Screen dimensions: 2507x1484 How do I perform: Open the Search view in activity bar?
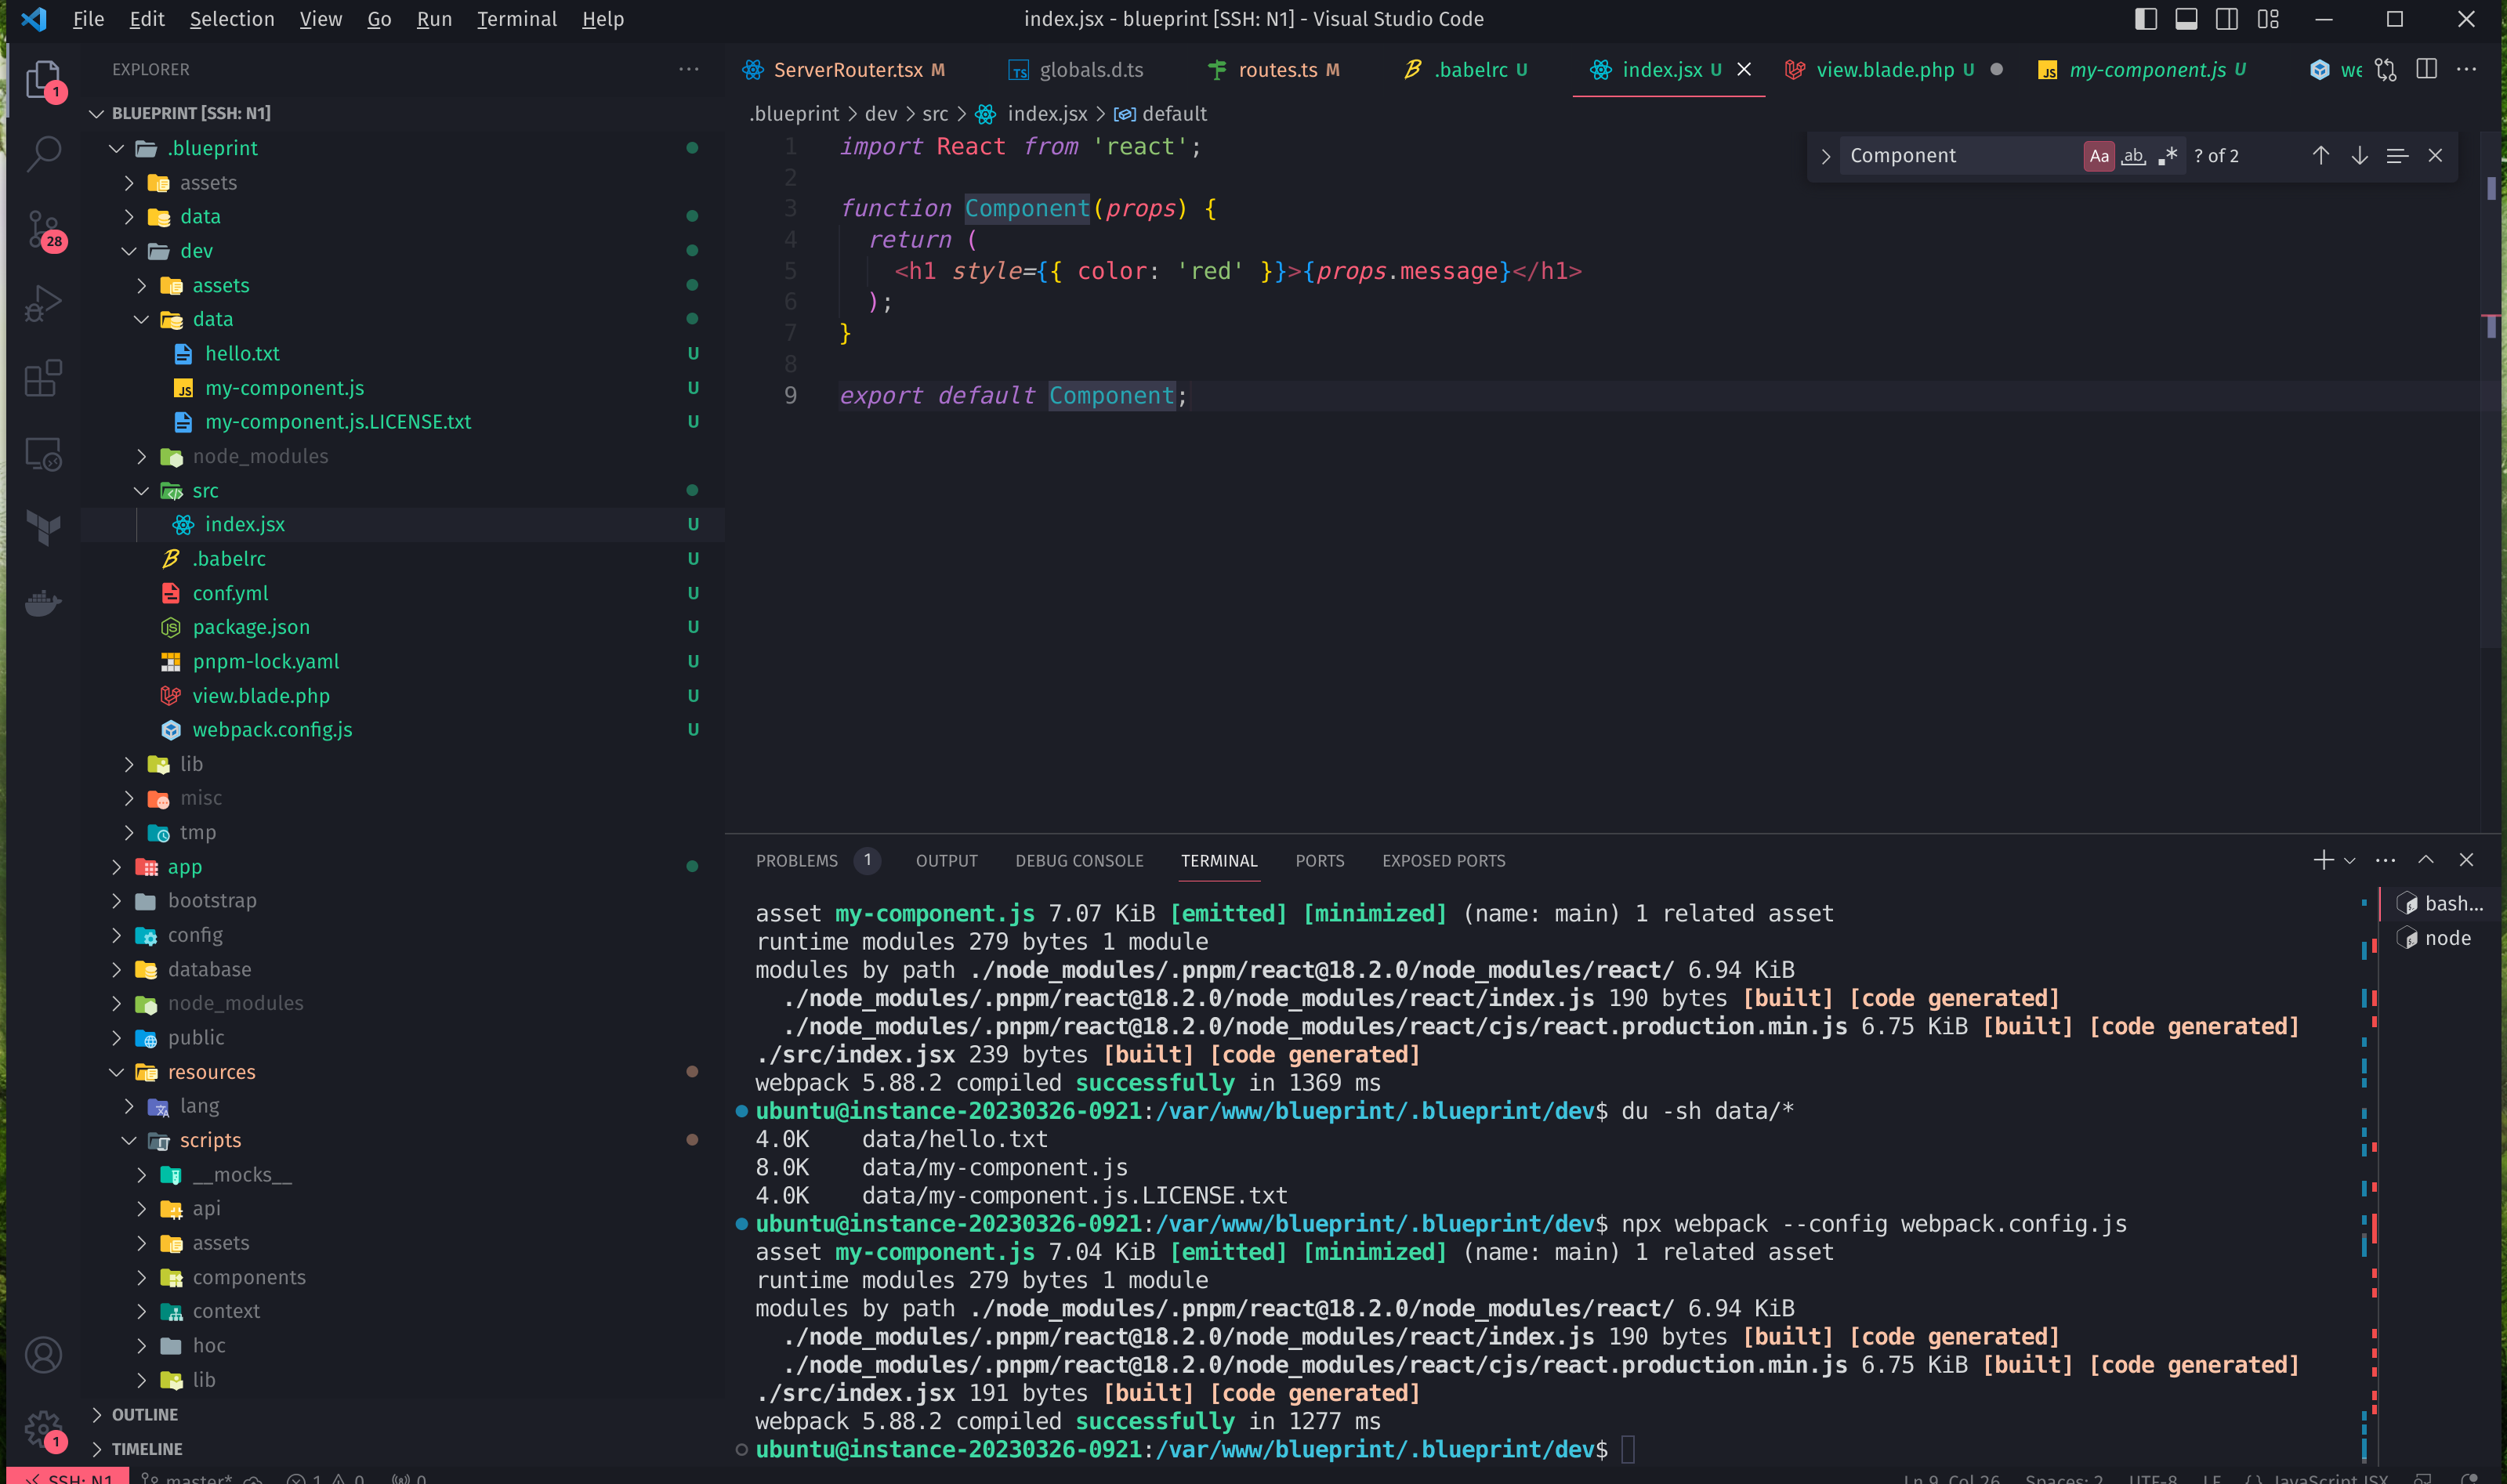pyautogui.click(x=43, y=153)
